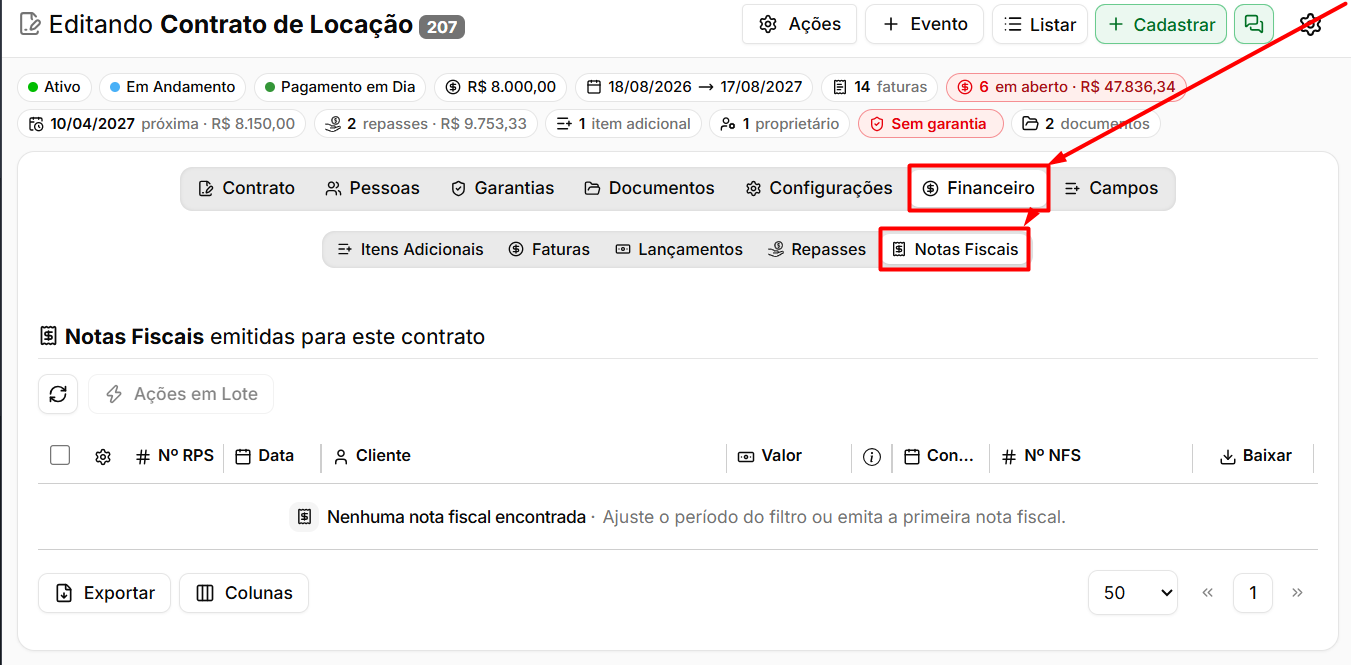Select the Configurações tab
The width and height of the screenshot is (1351, 665).
[818, 188]
